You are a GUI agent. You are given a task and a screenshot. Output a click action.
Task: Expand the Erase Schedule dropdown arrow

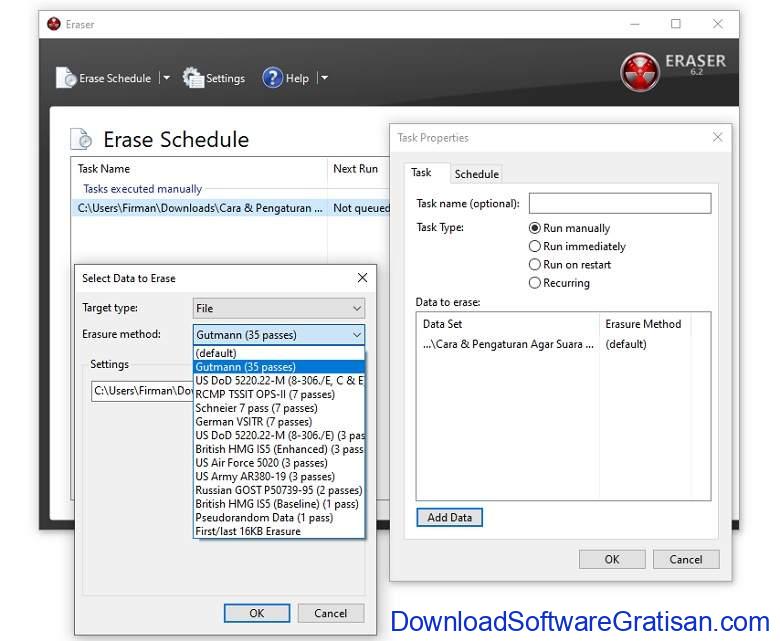coord(167,78)
